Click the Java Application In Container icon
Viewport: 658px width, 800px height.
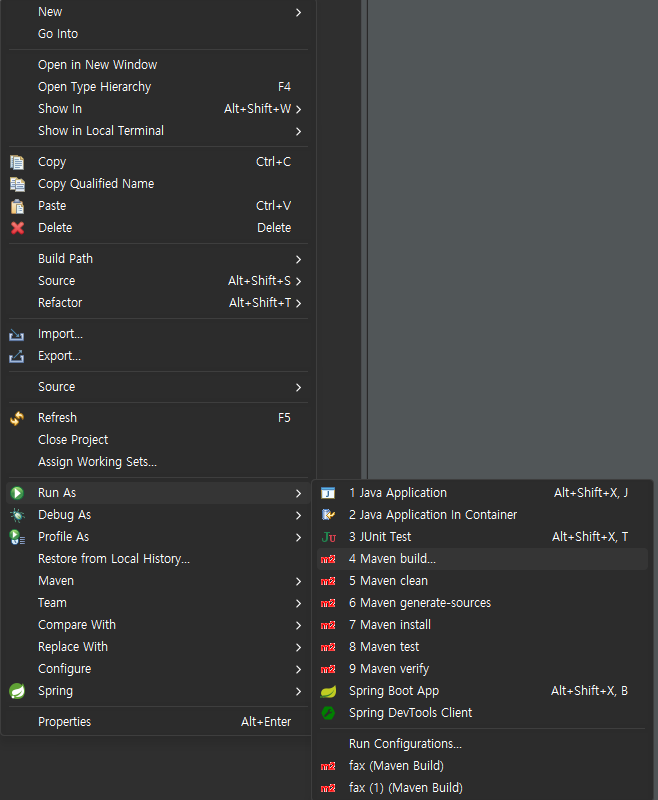click(x=328, y=515)
